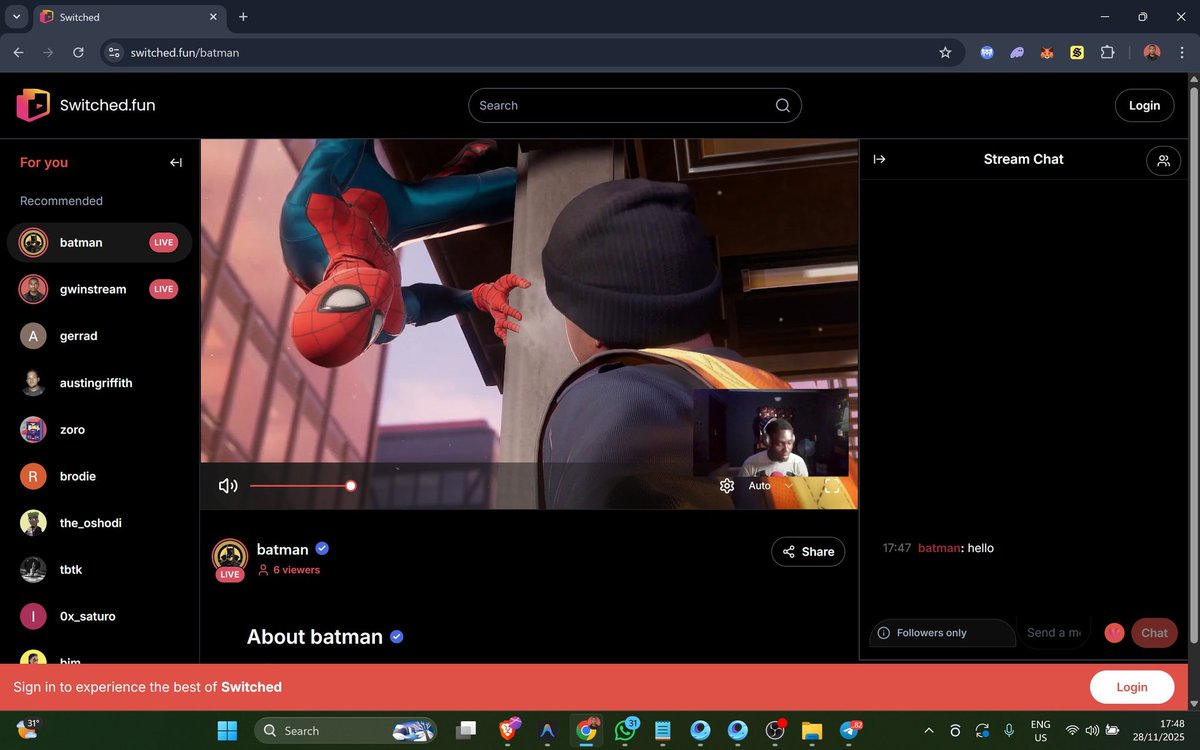Reload the page

point(78,52)
